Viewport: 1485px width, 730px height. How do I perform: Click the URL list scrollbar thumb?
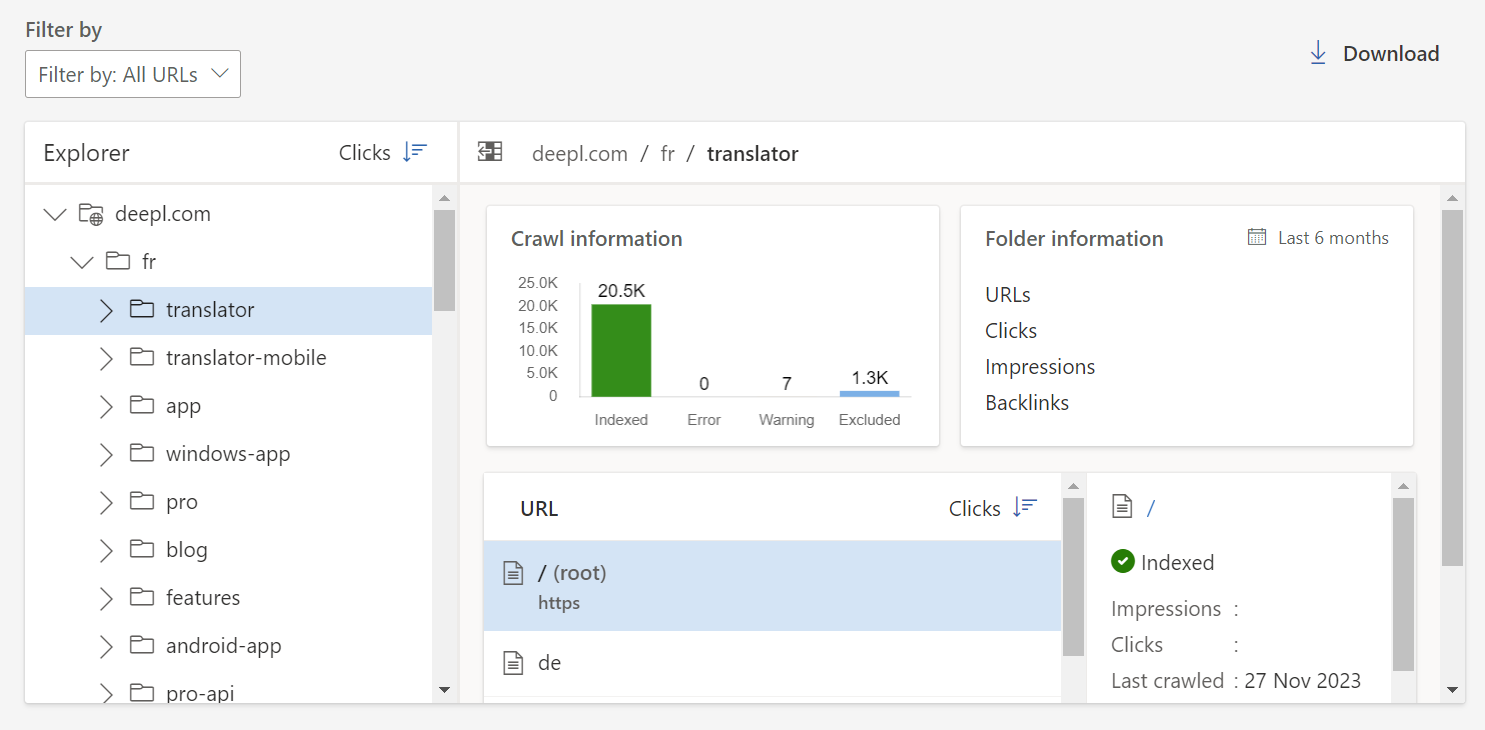pos(1073,577)
